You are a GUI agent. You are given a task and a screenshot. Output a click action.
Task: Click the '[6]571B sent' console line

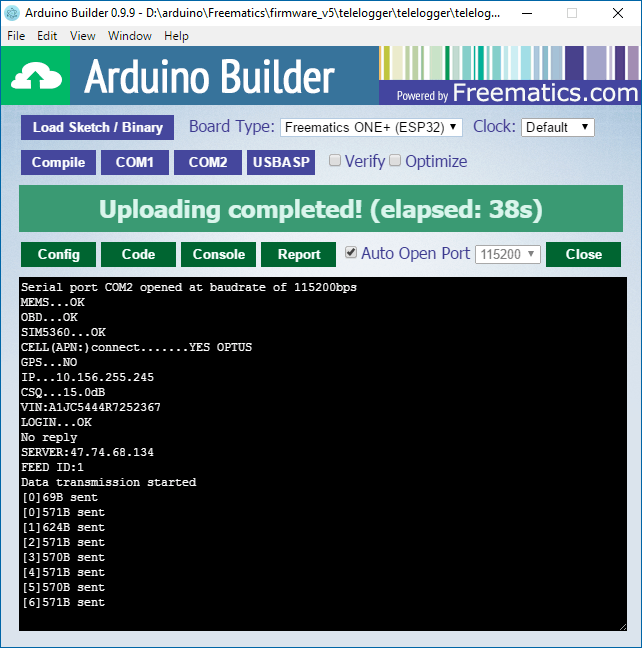tap(63, 603)
